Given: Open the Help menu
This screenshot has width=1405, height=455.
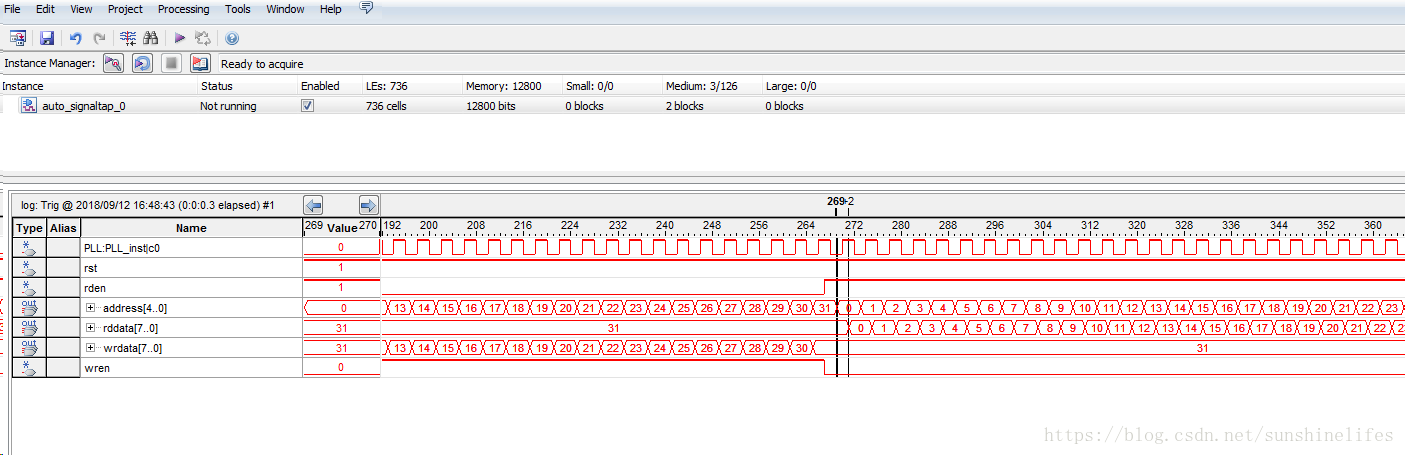Looking at the screenshot, I should 331,9.
